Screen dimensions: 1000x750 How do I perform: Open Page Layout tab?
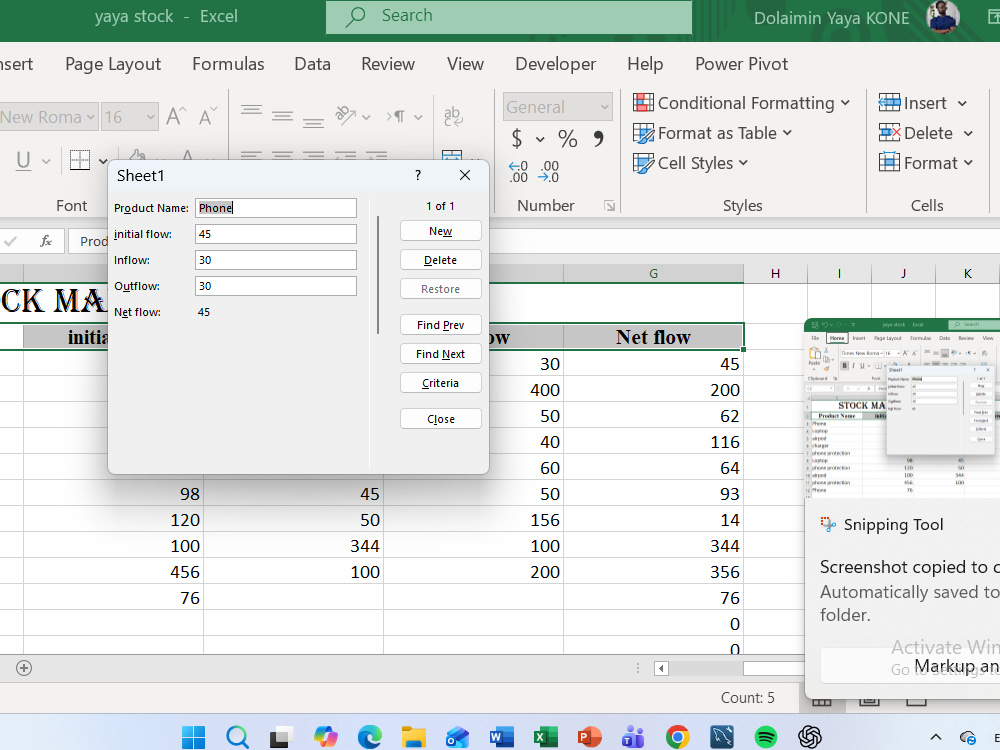pos(113,64)
